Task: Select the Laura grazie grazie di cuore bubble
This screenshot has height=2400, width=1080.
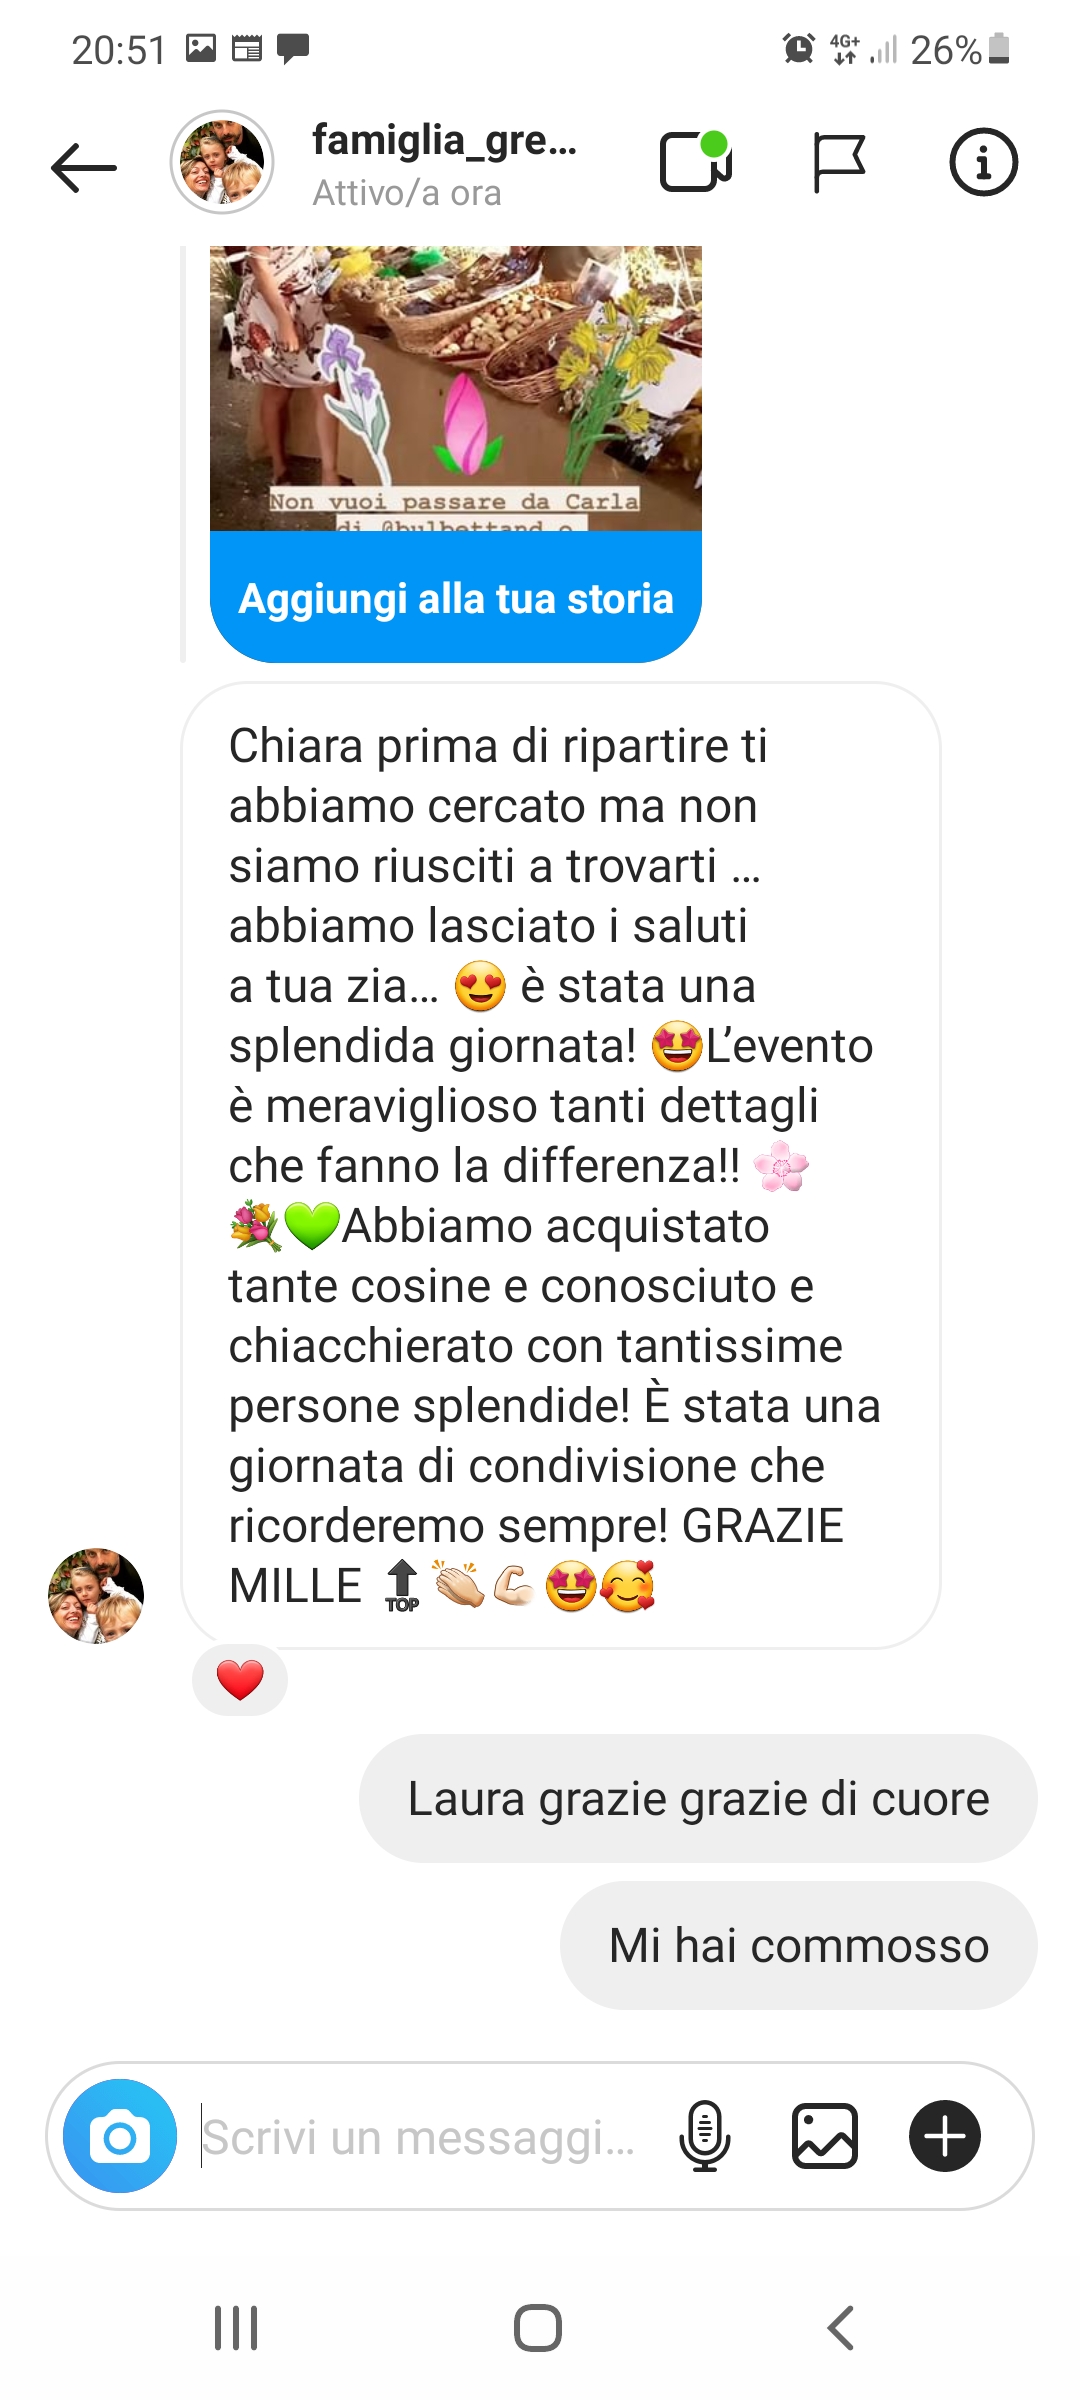Action: click(x=698, y=1798)
